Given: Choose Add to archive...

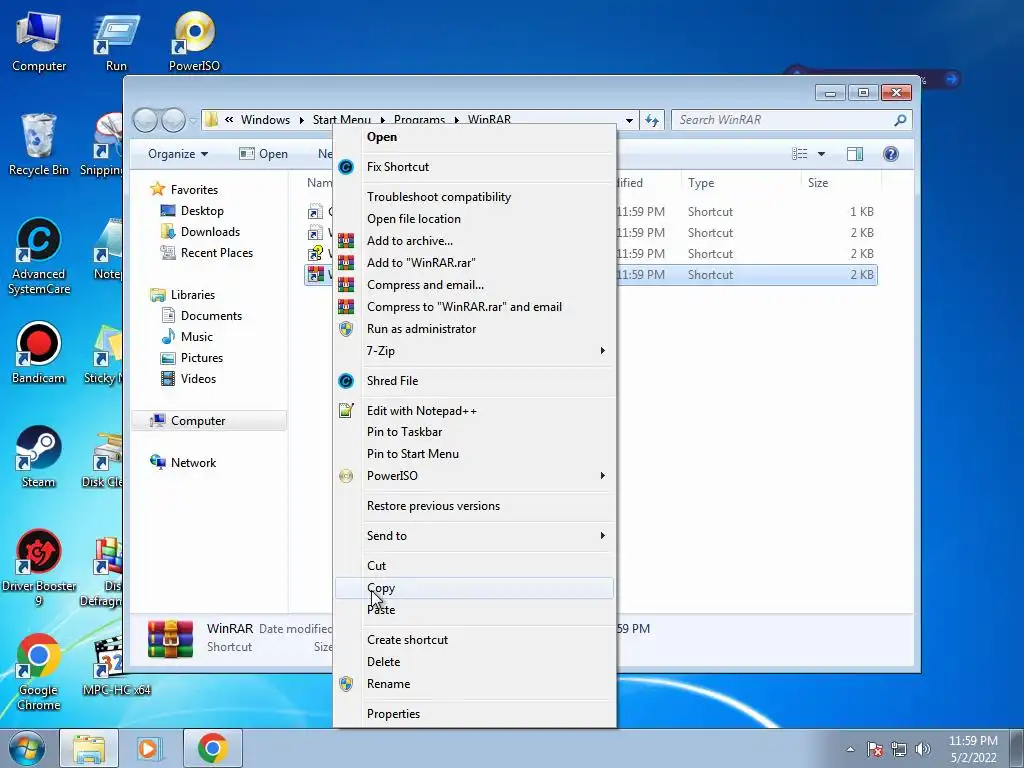Looking at the screenshot, I should click(x=475, y=241).
